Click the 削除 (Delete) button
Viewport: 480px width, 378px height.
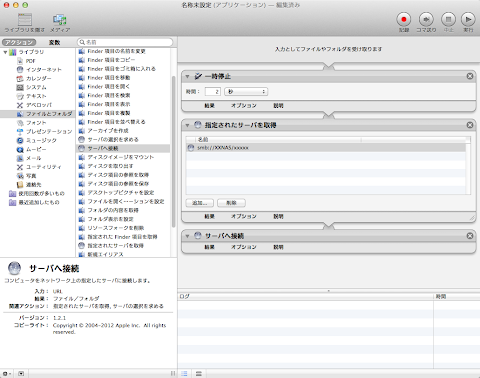click(231, 203)
